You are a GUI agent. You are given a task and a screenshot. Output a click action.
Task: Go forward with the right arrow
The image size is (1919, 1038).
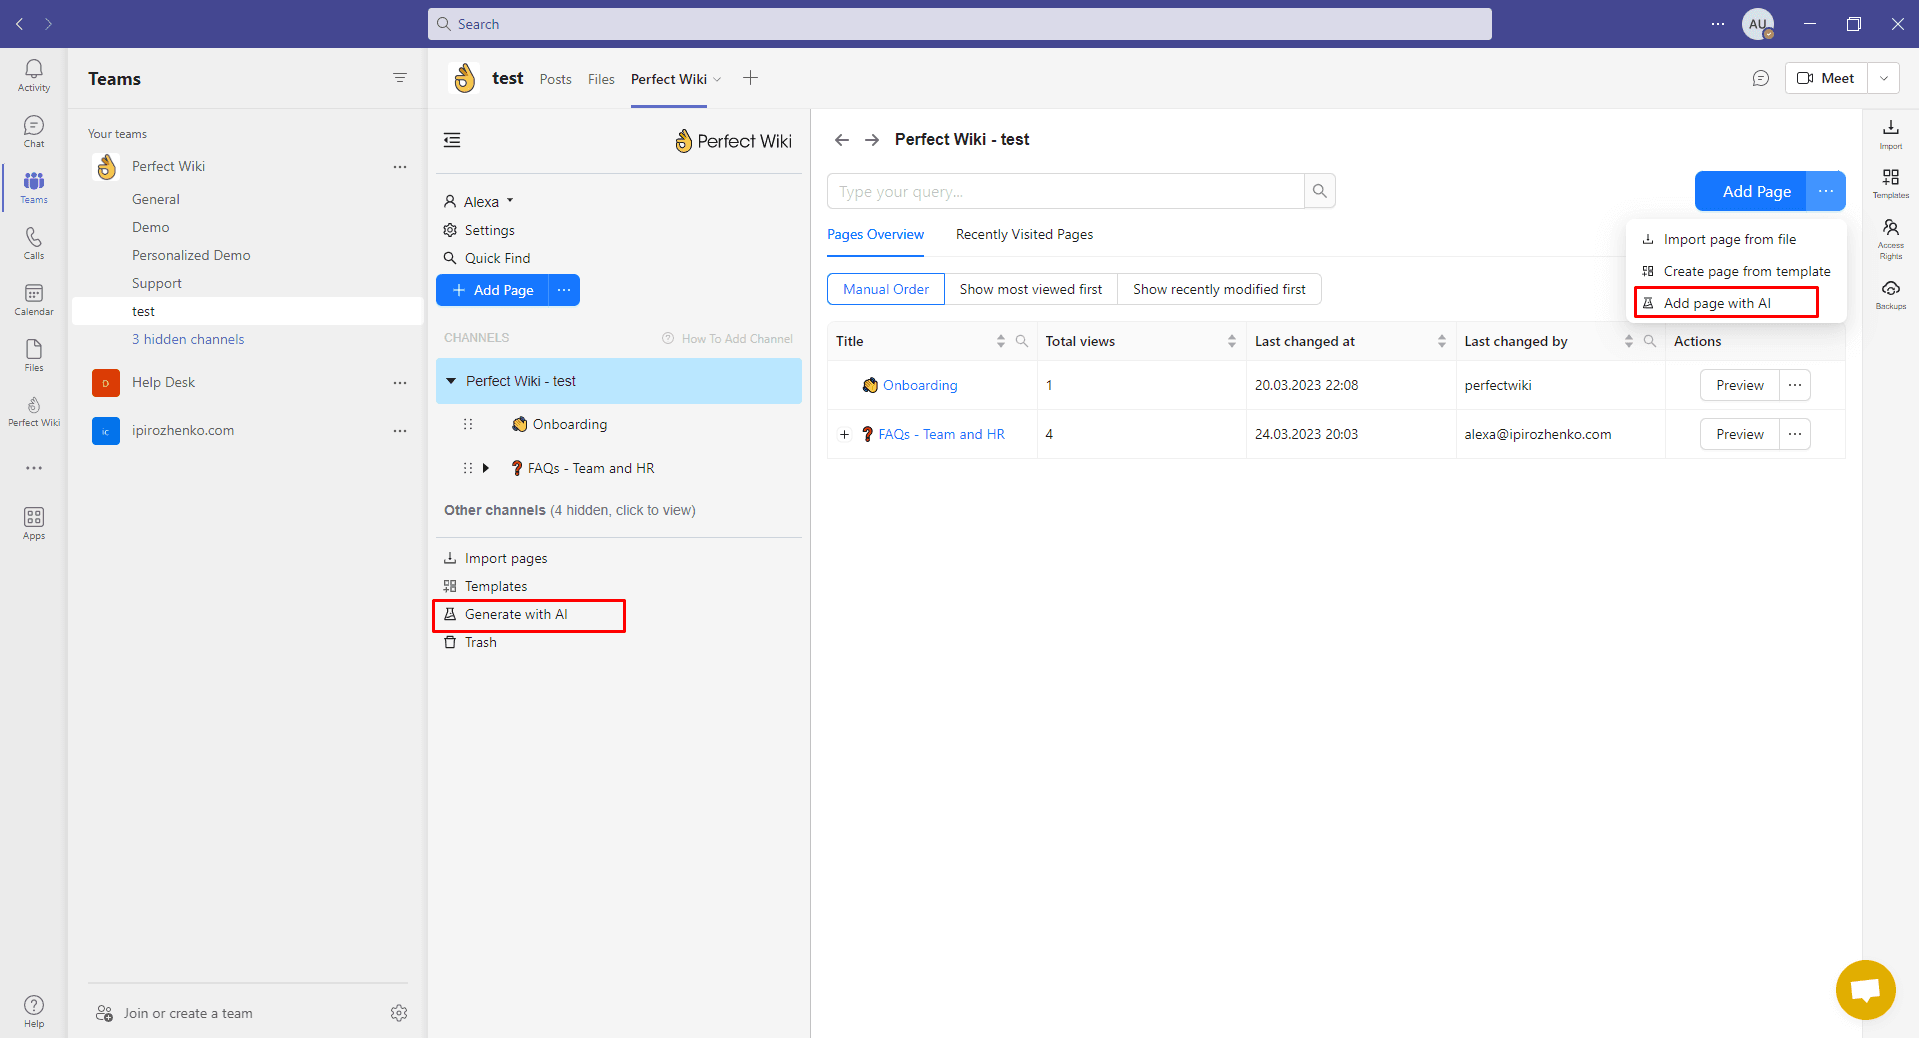click(x=872, y=140)
